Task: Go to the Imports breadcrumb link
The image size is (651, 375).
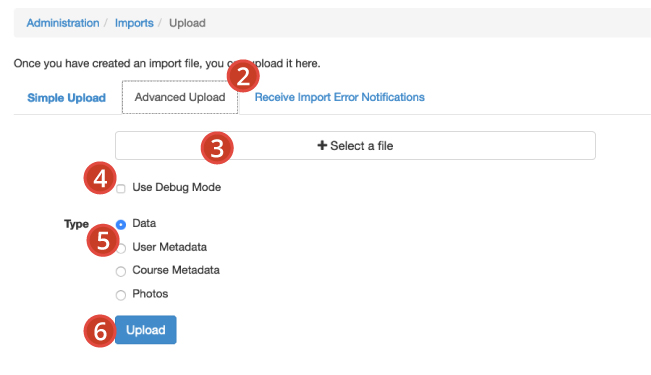Action: (x=134, y=23)
